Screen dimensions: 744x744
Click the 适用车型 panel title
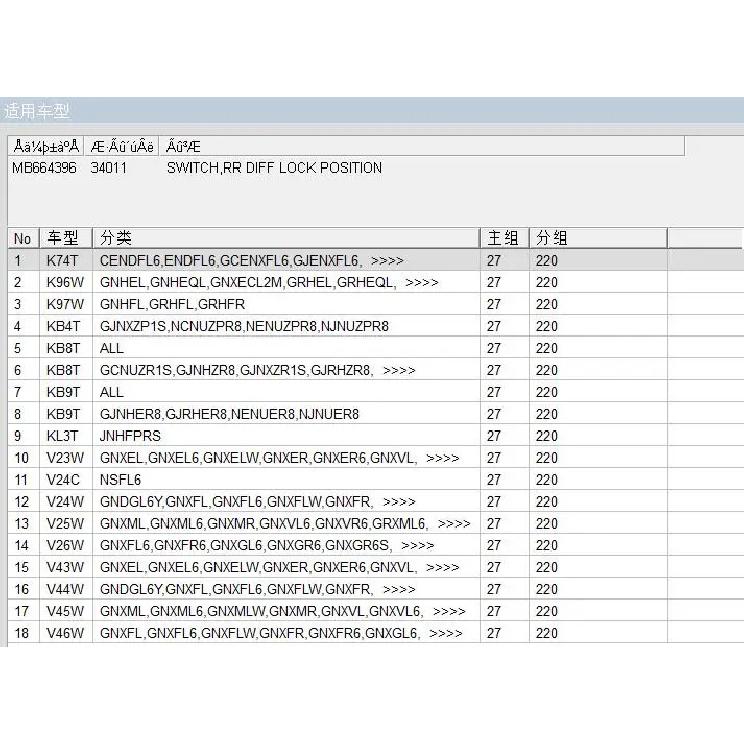(37, 111)
